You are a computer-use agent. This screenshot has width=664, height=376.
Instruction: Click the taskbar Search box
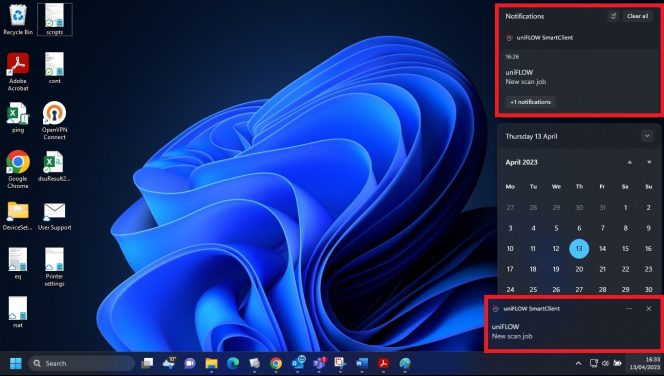click(81, 363)
